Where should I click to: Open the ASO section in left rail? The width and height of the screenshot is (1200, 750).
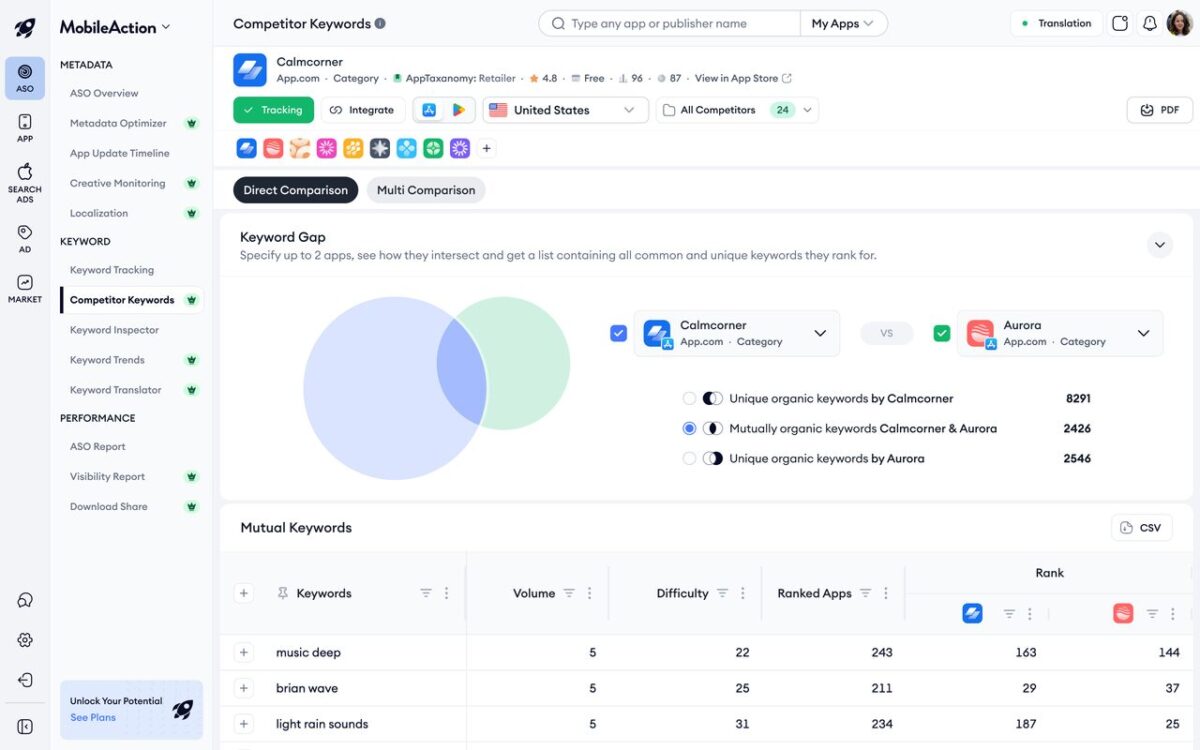tap(25, 78)
